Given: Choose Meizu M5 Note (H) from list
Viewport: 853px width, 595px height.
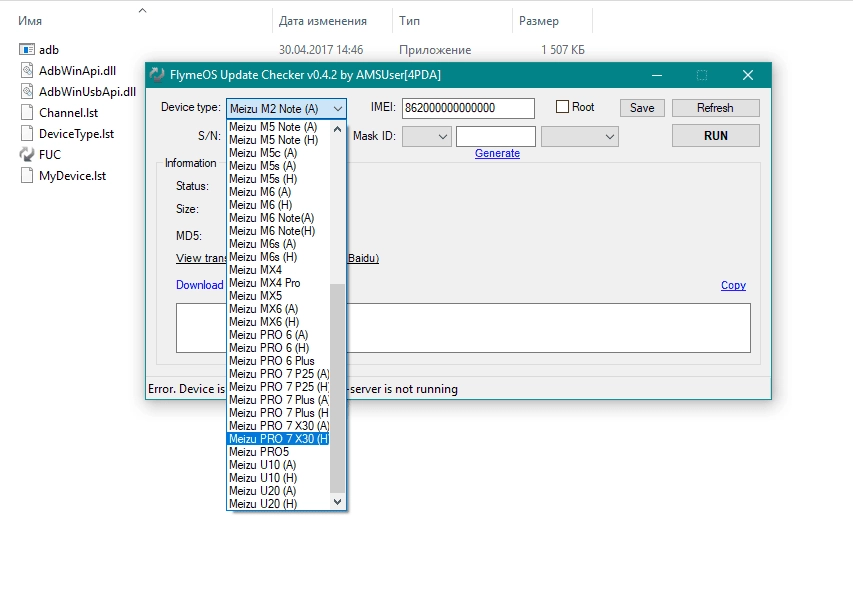Looking at the screenshot, I should coord(278,140).
